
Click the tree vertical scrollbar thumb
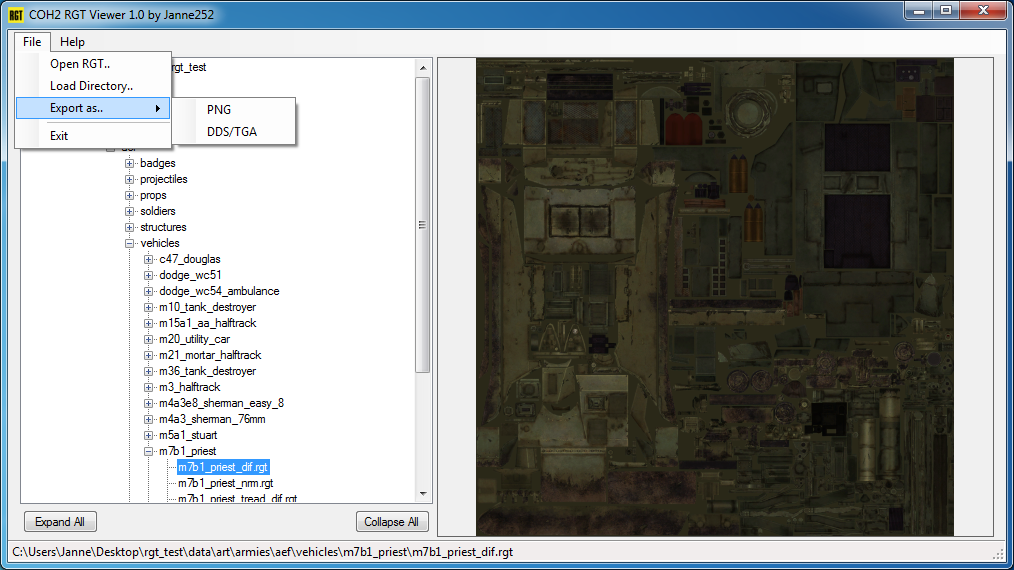point(423,225)
